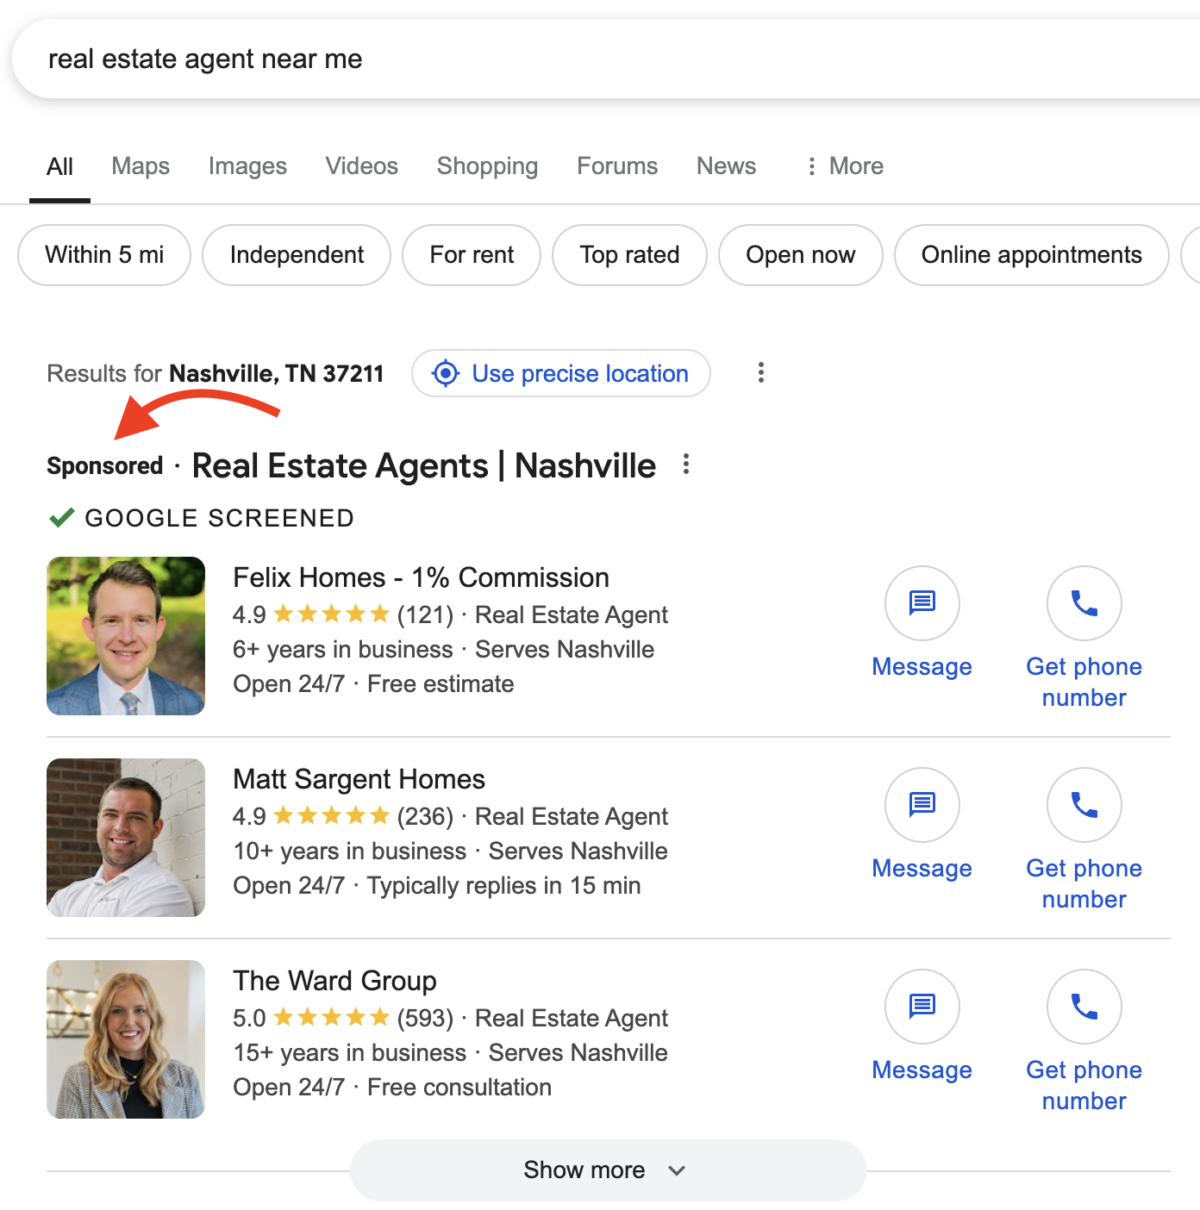Apply the Online appointments filter chip
This screenshot has height=1210, width=1200.
click(x=1032, y=255)
